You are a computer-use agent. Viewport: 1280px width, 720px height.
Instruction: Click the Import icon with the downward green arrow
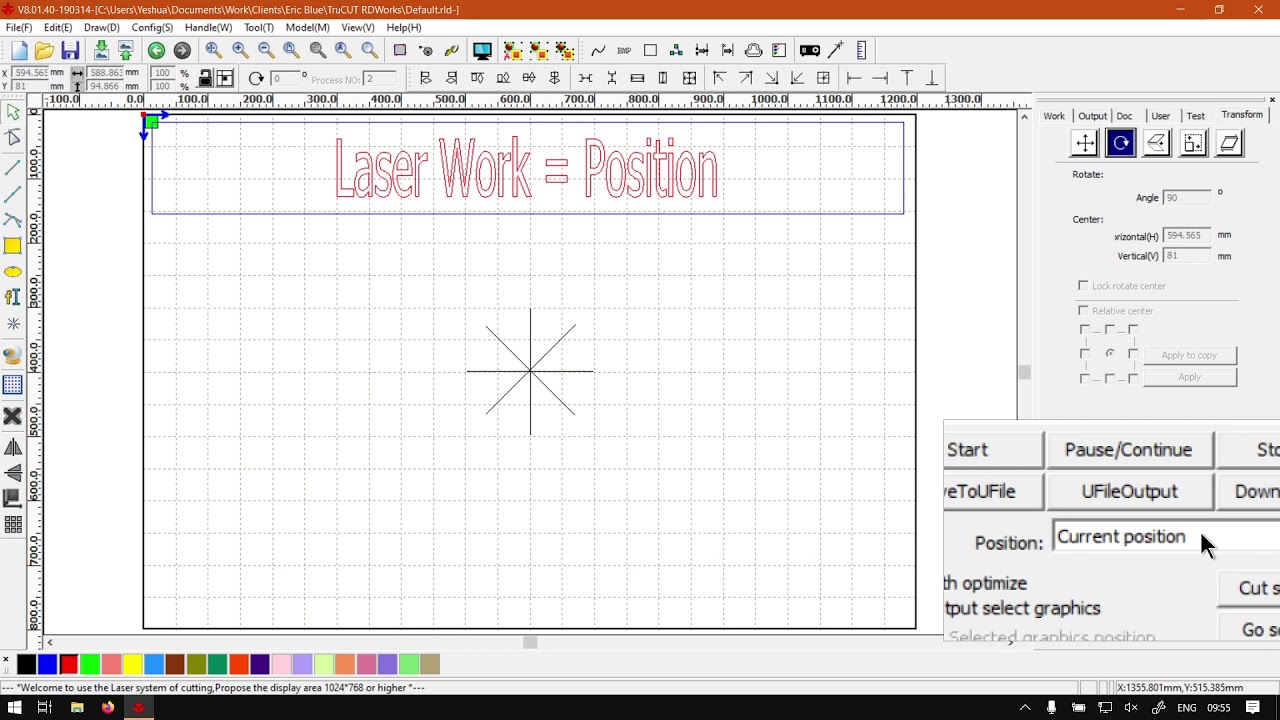[x=101, y=51]
